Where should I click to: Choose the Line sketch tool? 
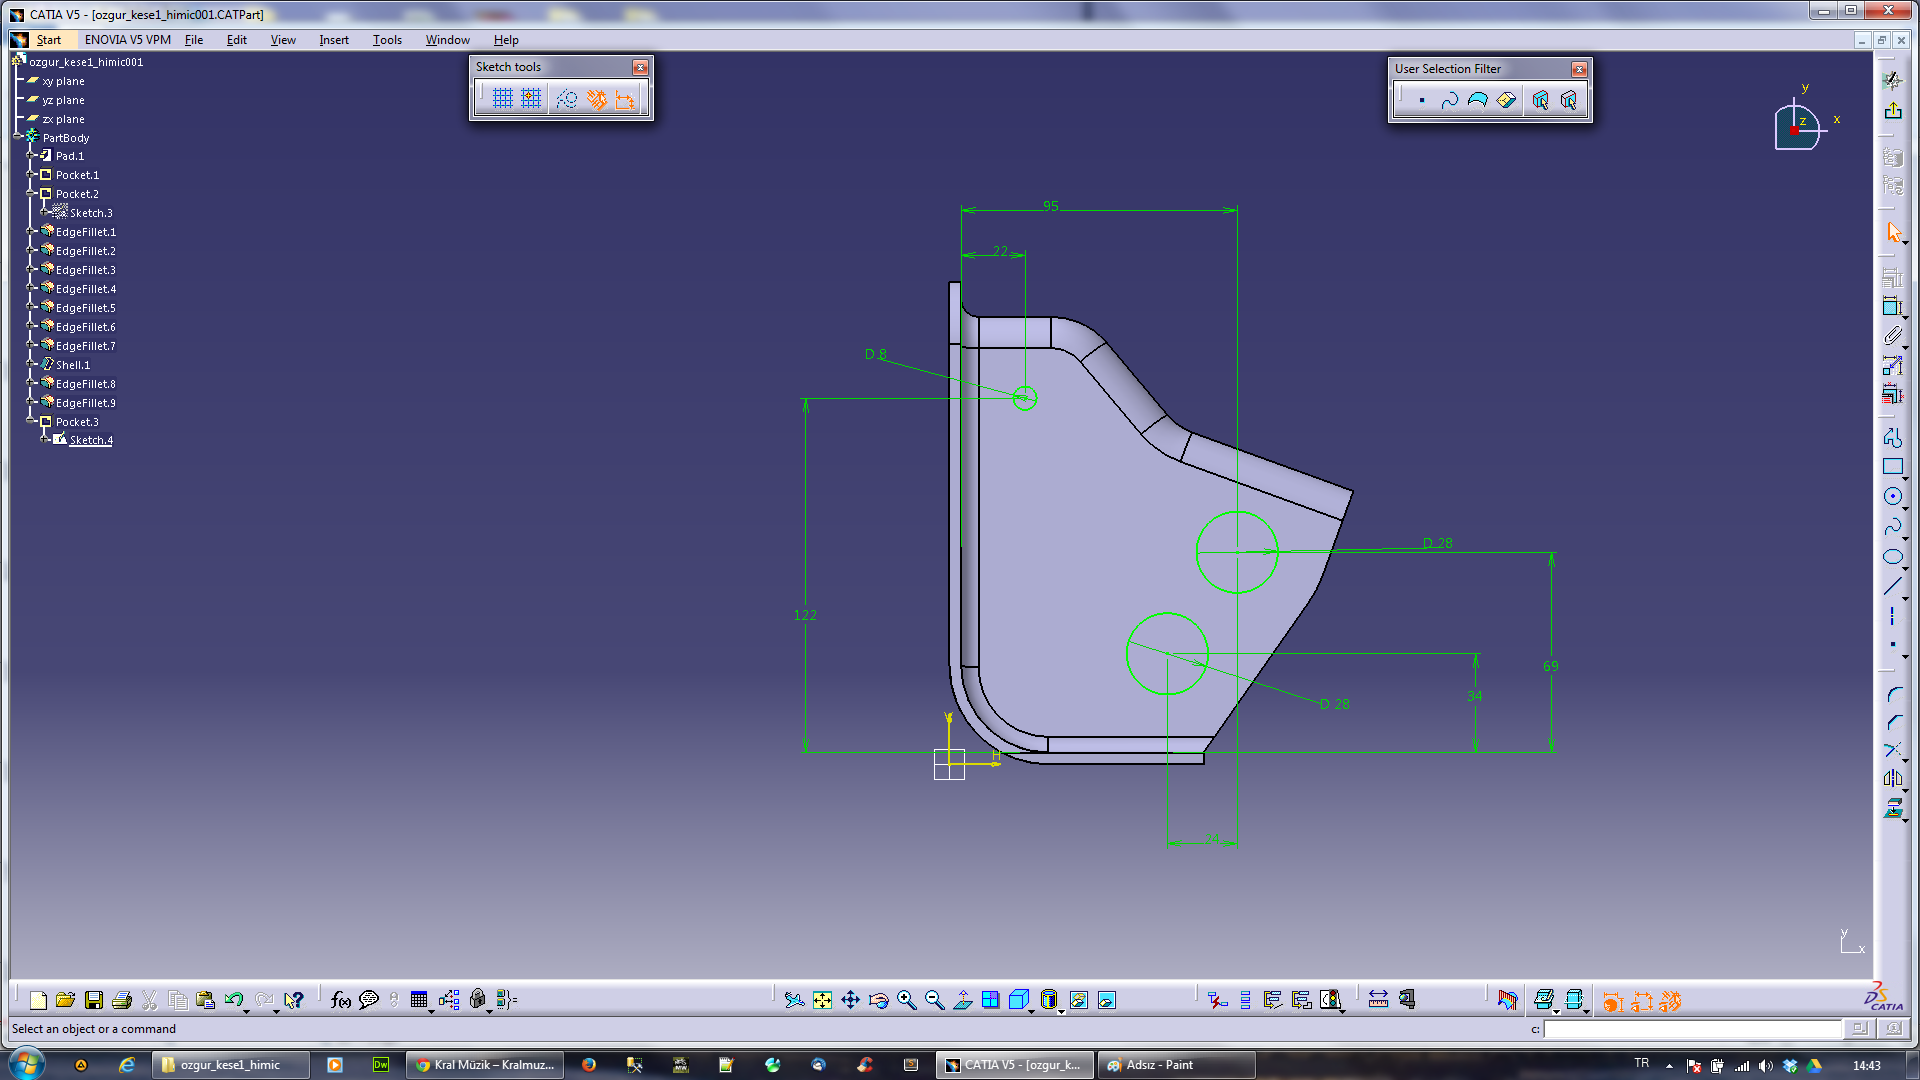point(1892,587)
